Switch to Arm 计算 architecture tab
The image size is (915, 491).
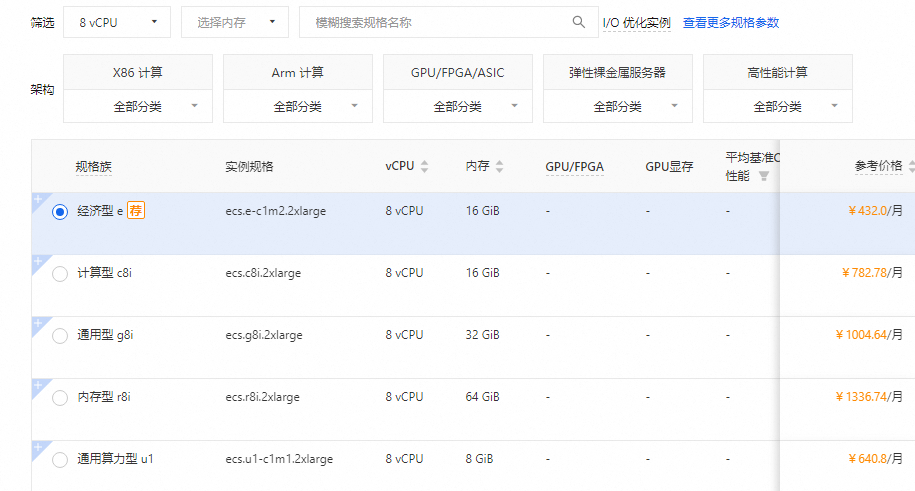point(298,72)
